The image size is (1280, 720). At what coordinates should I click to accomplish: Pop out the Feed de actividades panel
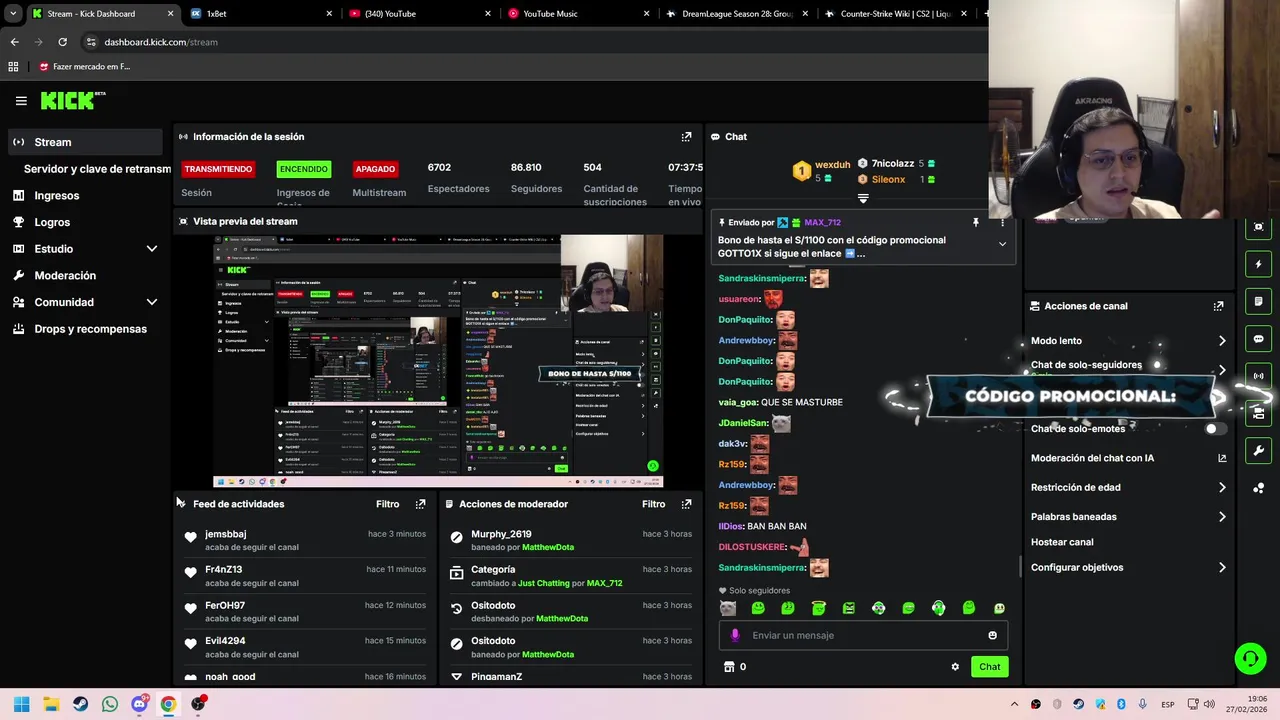tap(420, 504)
